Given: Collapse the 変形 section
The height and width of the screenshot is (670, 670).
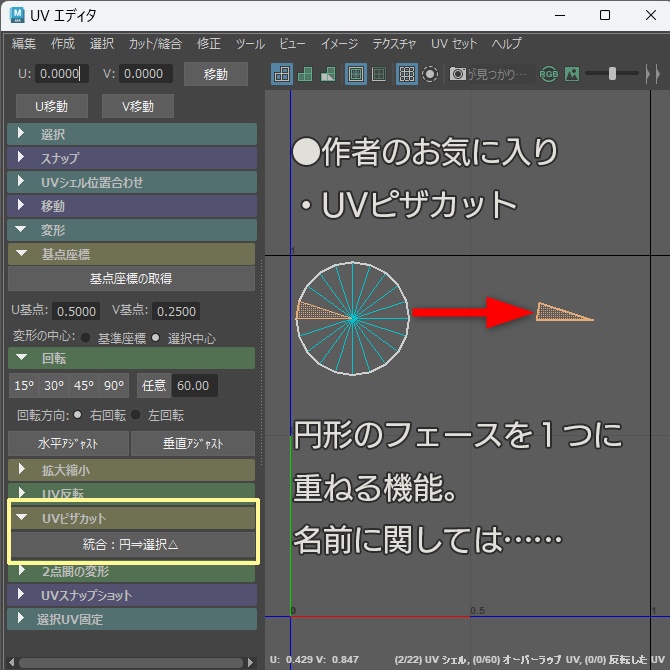Looking at the screenshot, I should coord(132,230).
